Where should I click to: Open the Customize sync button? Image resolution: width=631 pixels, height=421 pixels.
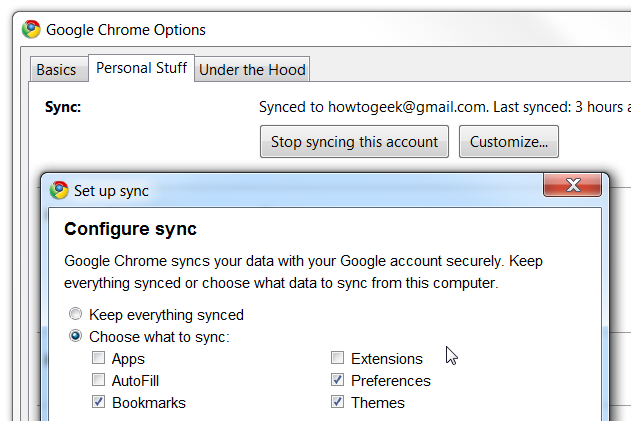coord(508,142)
